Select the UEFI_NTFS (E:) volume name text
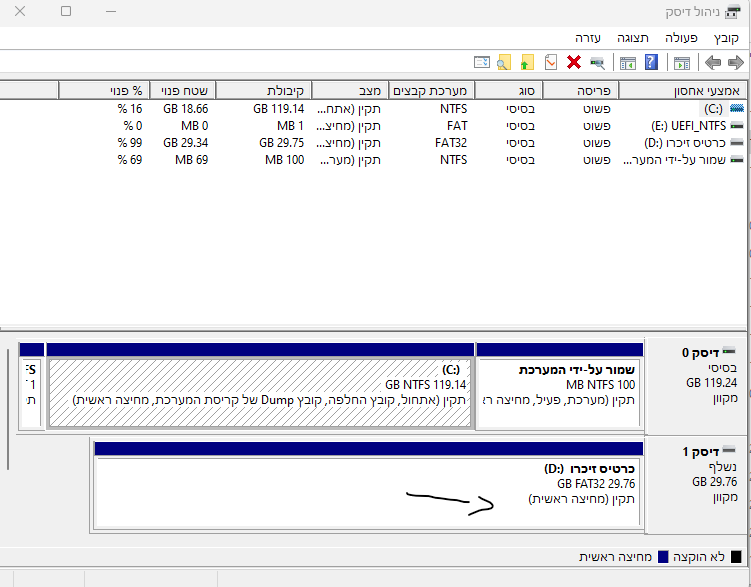Screen dimensions: 751x587 [689, 126]
